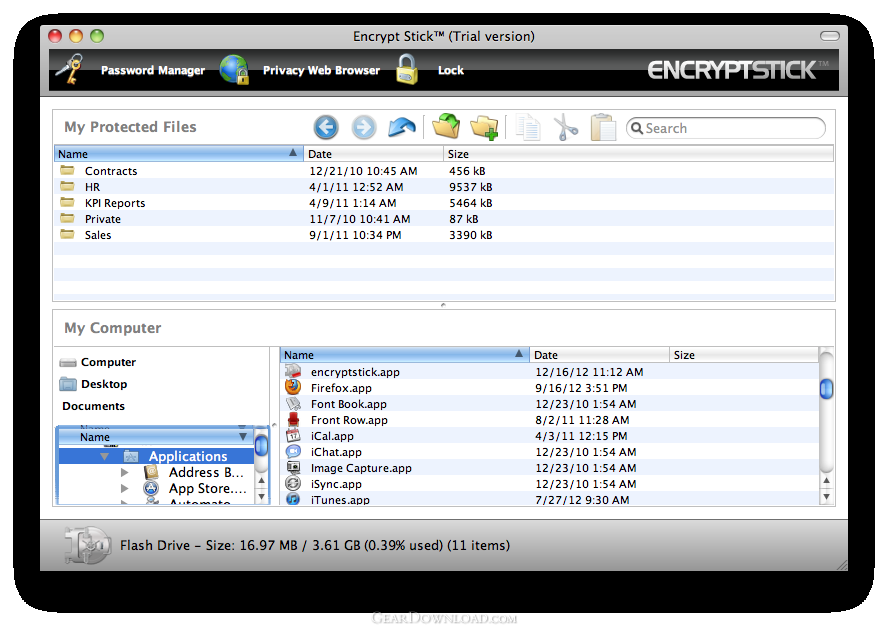Sort protected files by Name column
The image size is (888, 626).
pyautogui.click(x=178, y=154)
